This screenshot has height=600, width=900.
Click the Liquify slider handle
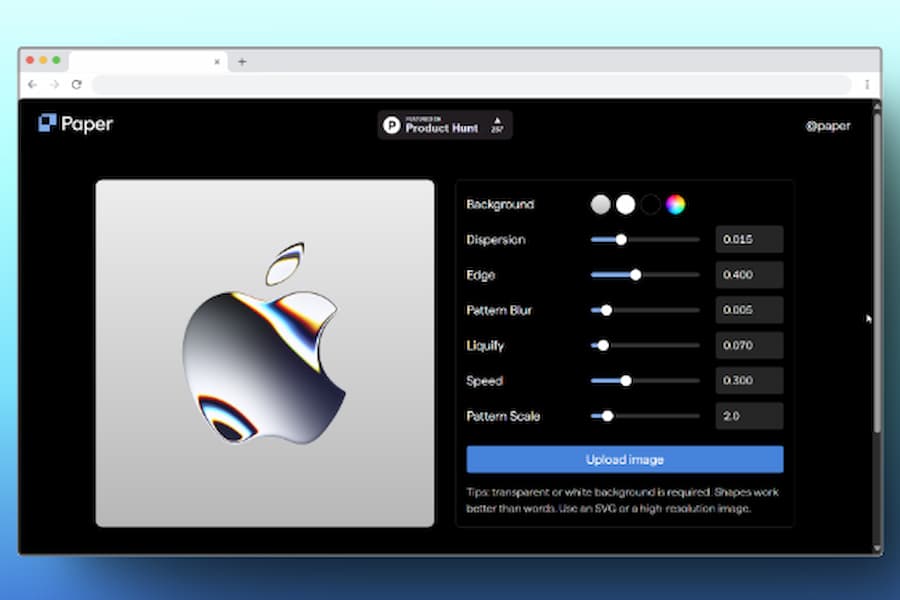click(603, 346)
